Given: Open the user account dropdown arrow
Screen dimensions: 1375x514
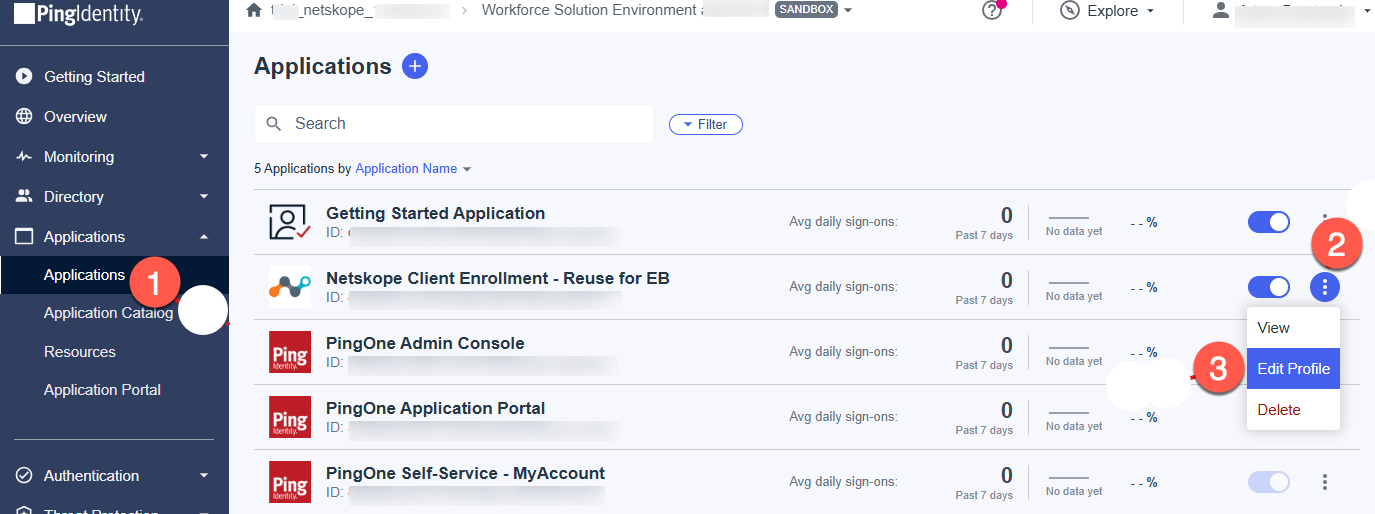Looking at the screenshot, I should (x=1367, y=11).
